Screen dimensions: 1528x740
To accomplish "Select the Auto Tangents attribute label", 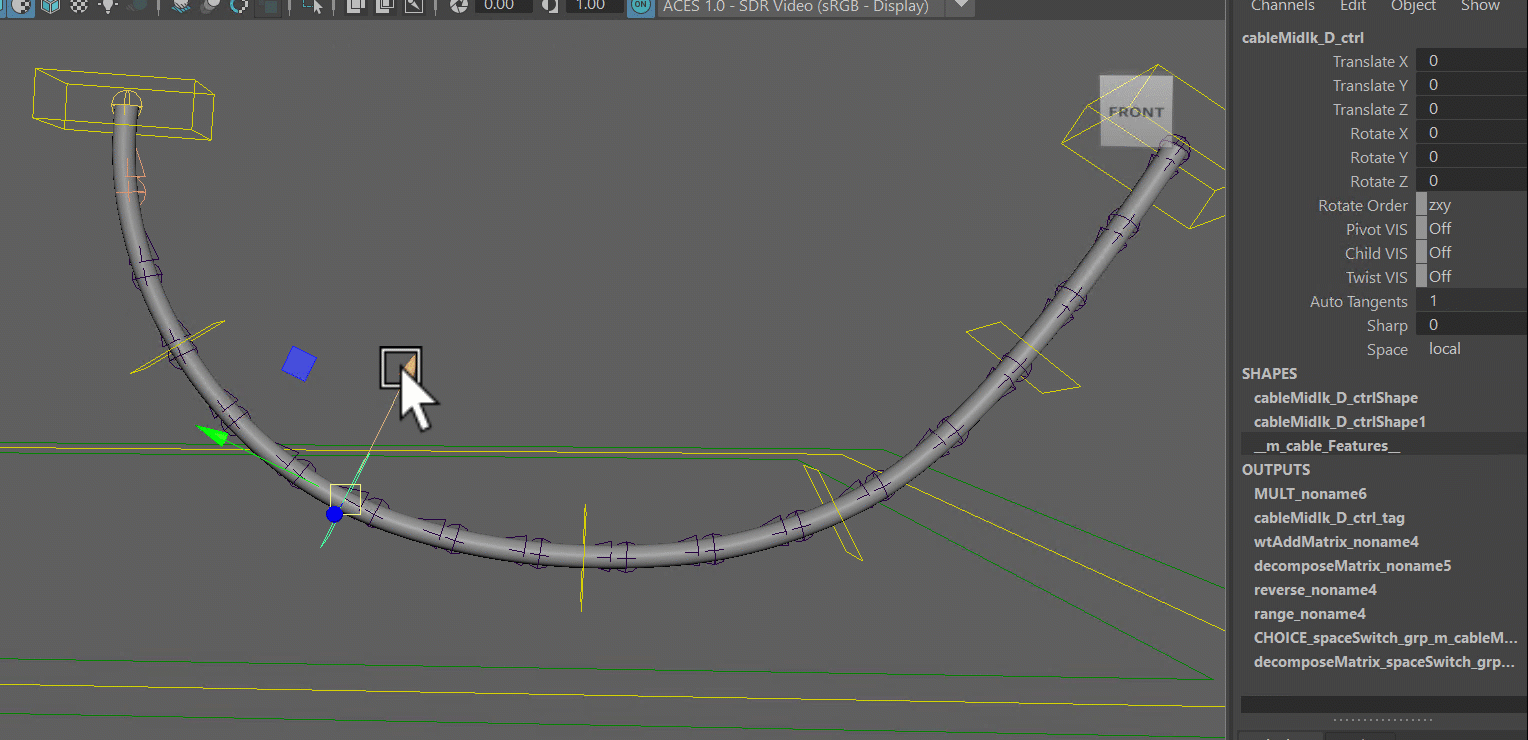I will (1359, 302).
